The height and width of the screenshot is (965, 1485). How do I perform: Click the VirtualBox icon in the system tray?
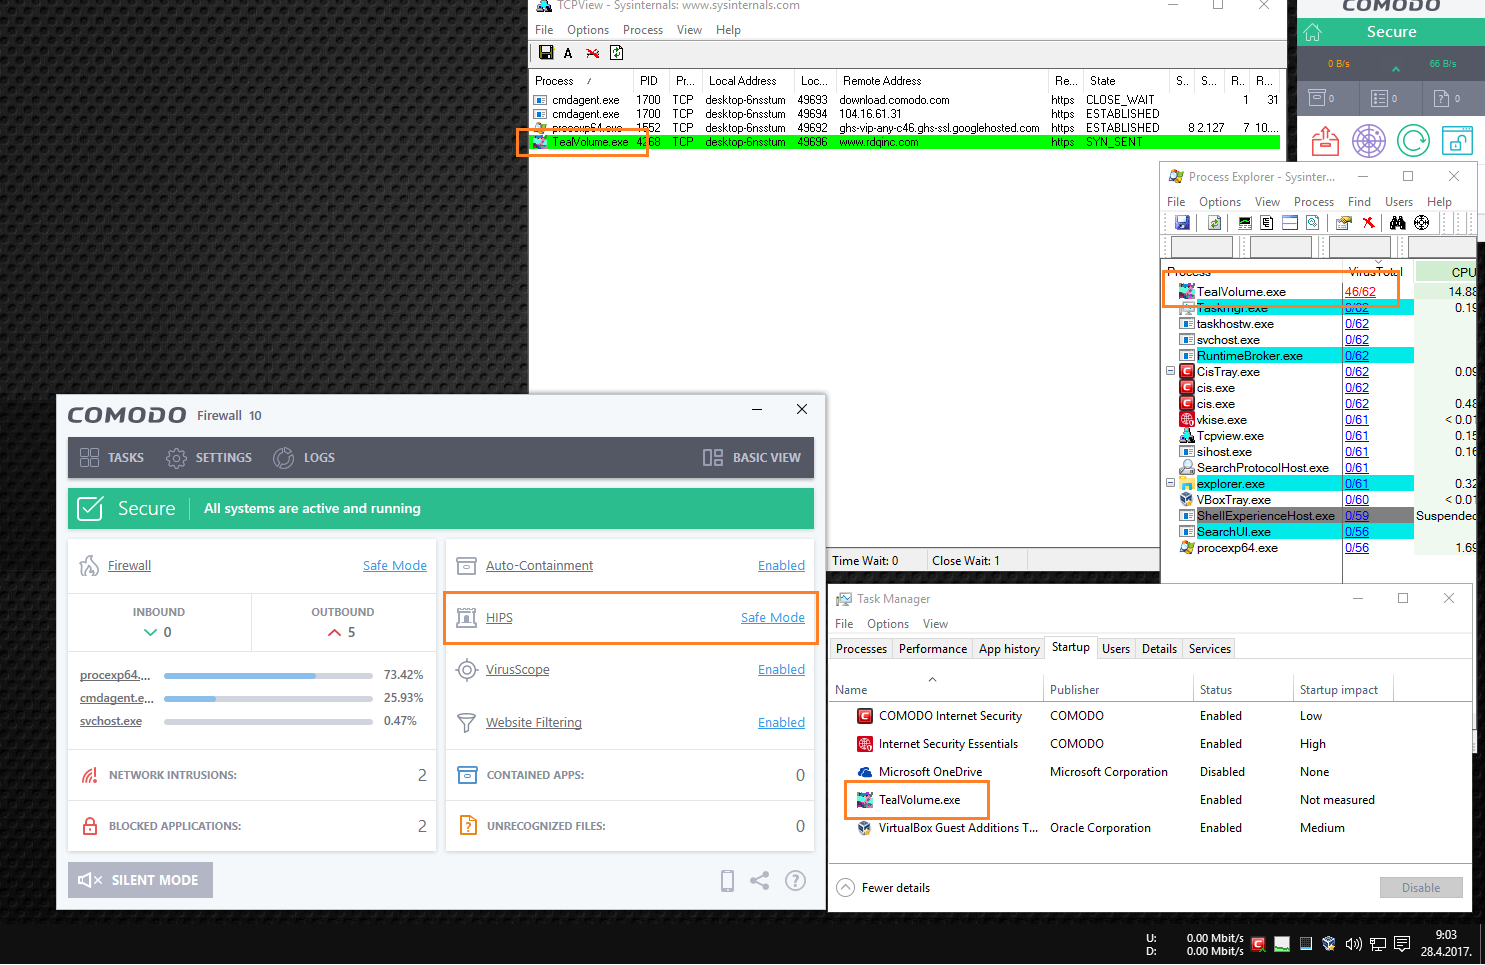1329,943
